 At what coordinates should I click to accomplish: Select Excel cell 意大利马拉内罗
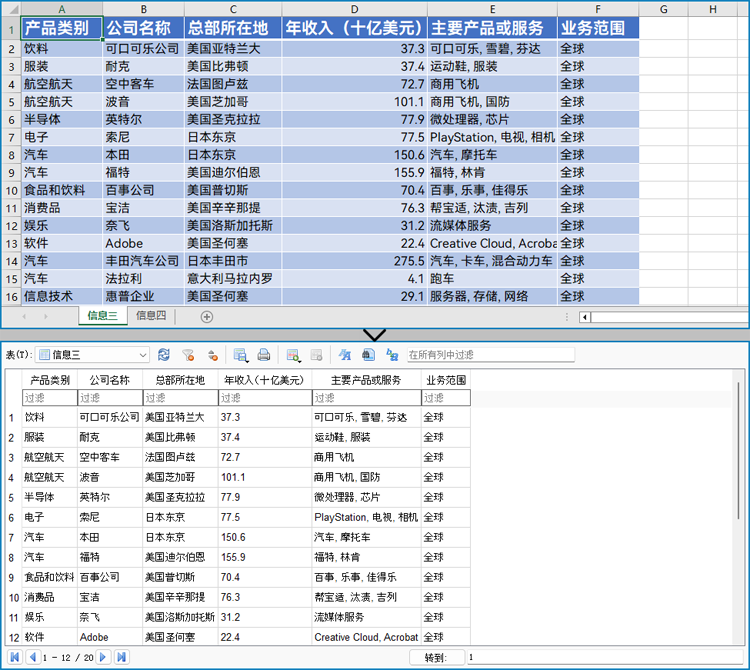point(233,279)
